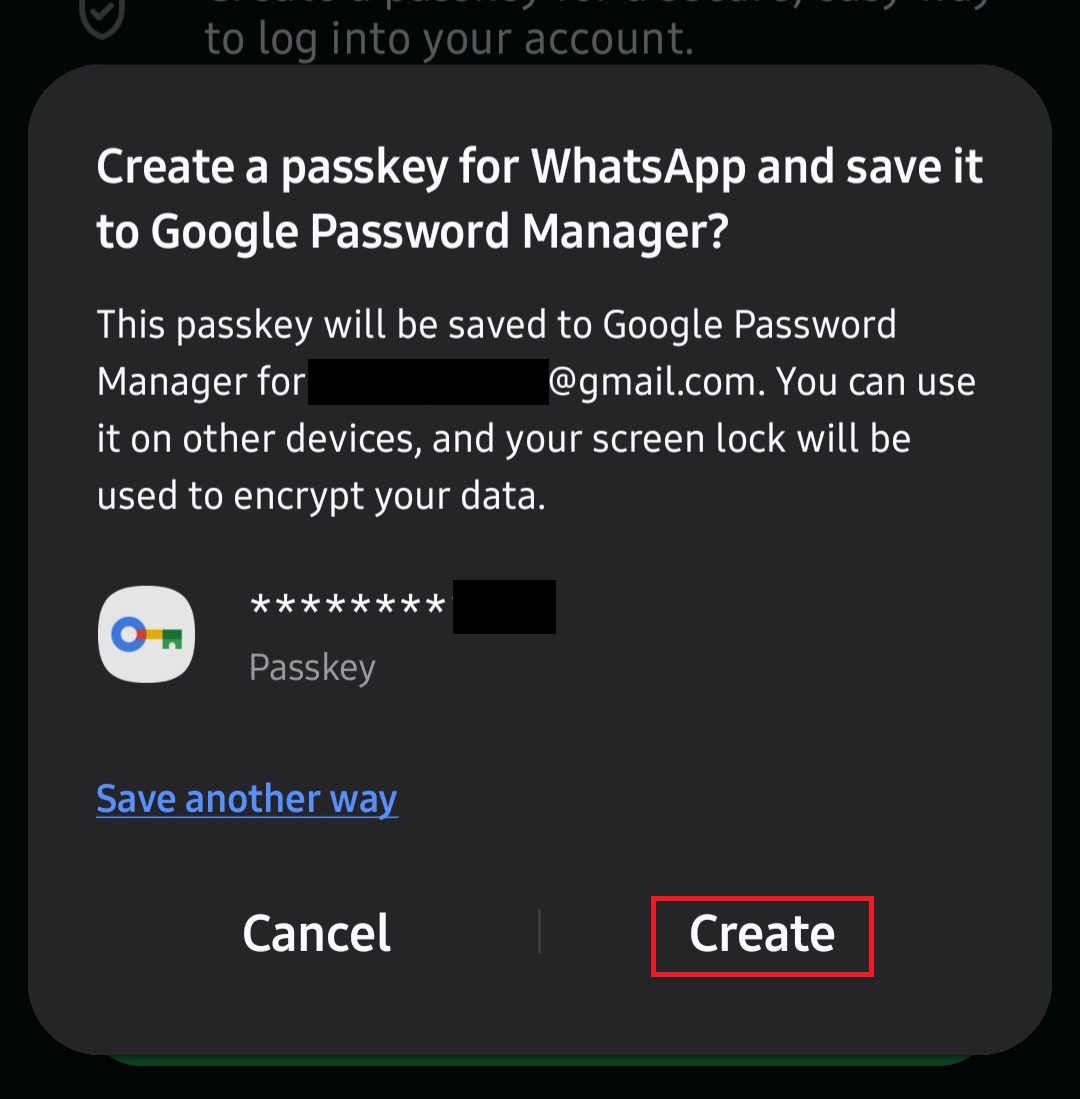The height and width of the screenshot is (1099, 1080).
Task: Open the Save another way link
Action: (x=247, y=799)
